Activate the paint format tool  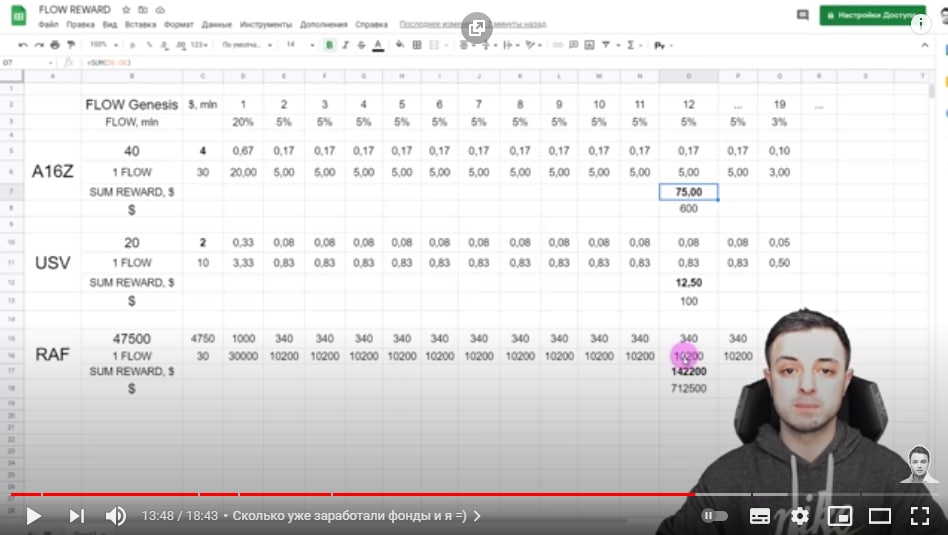(x=71, y=45)
